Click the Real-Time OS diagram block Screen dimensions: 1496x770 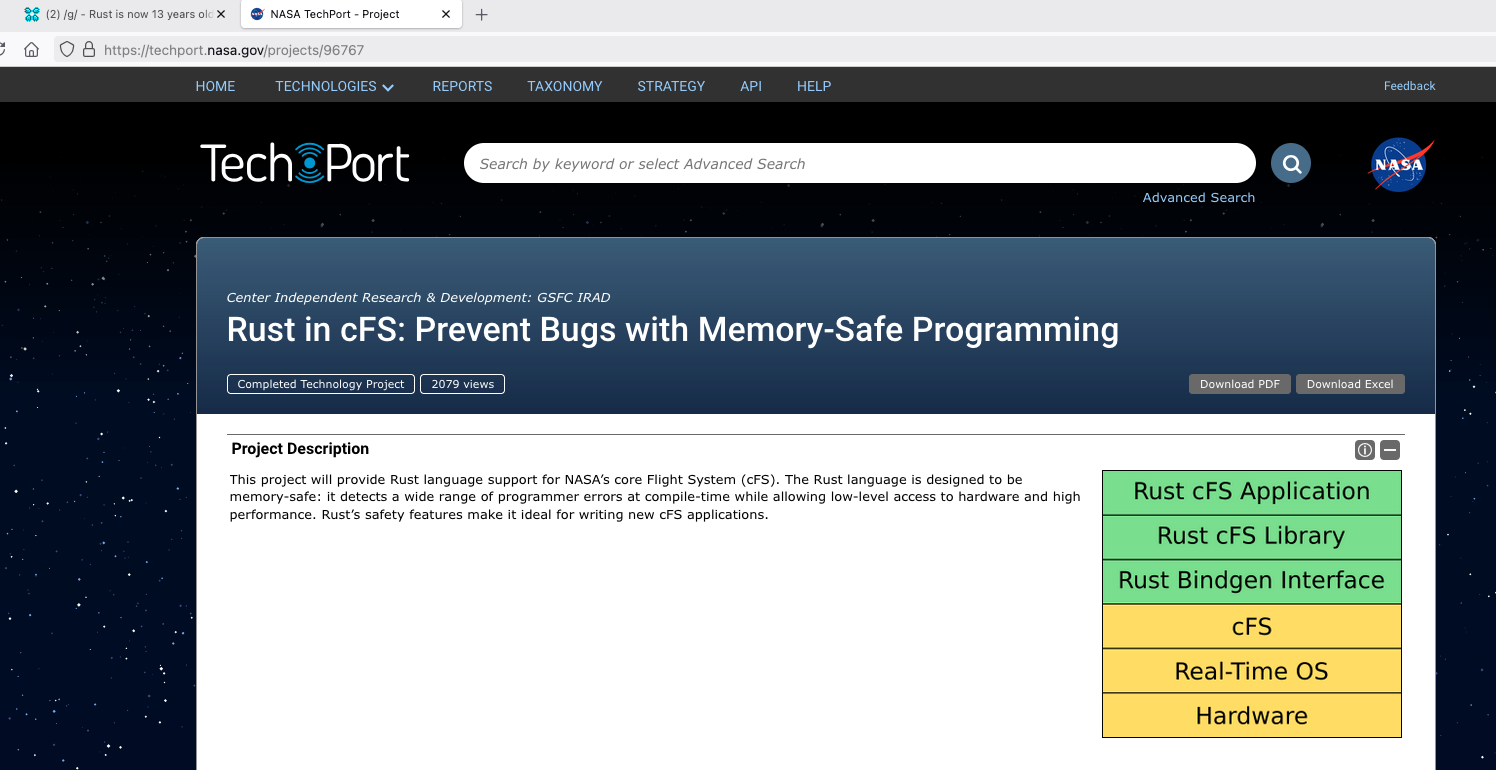pyautogui.click(x=1251, y=670)
